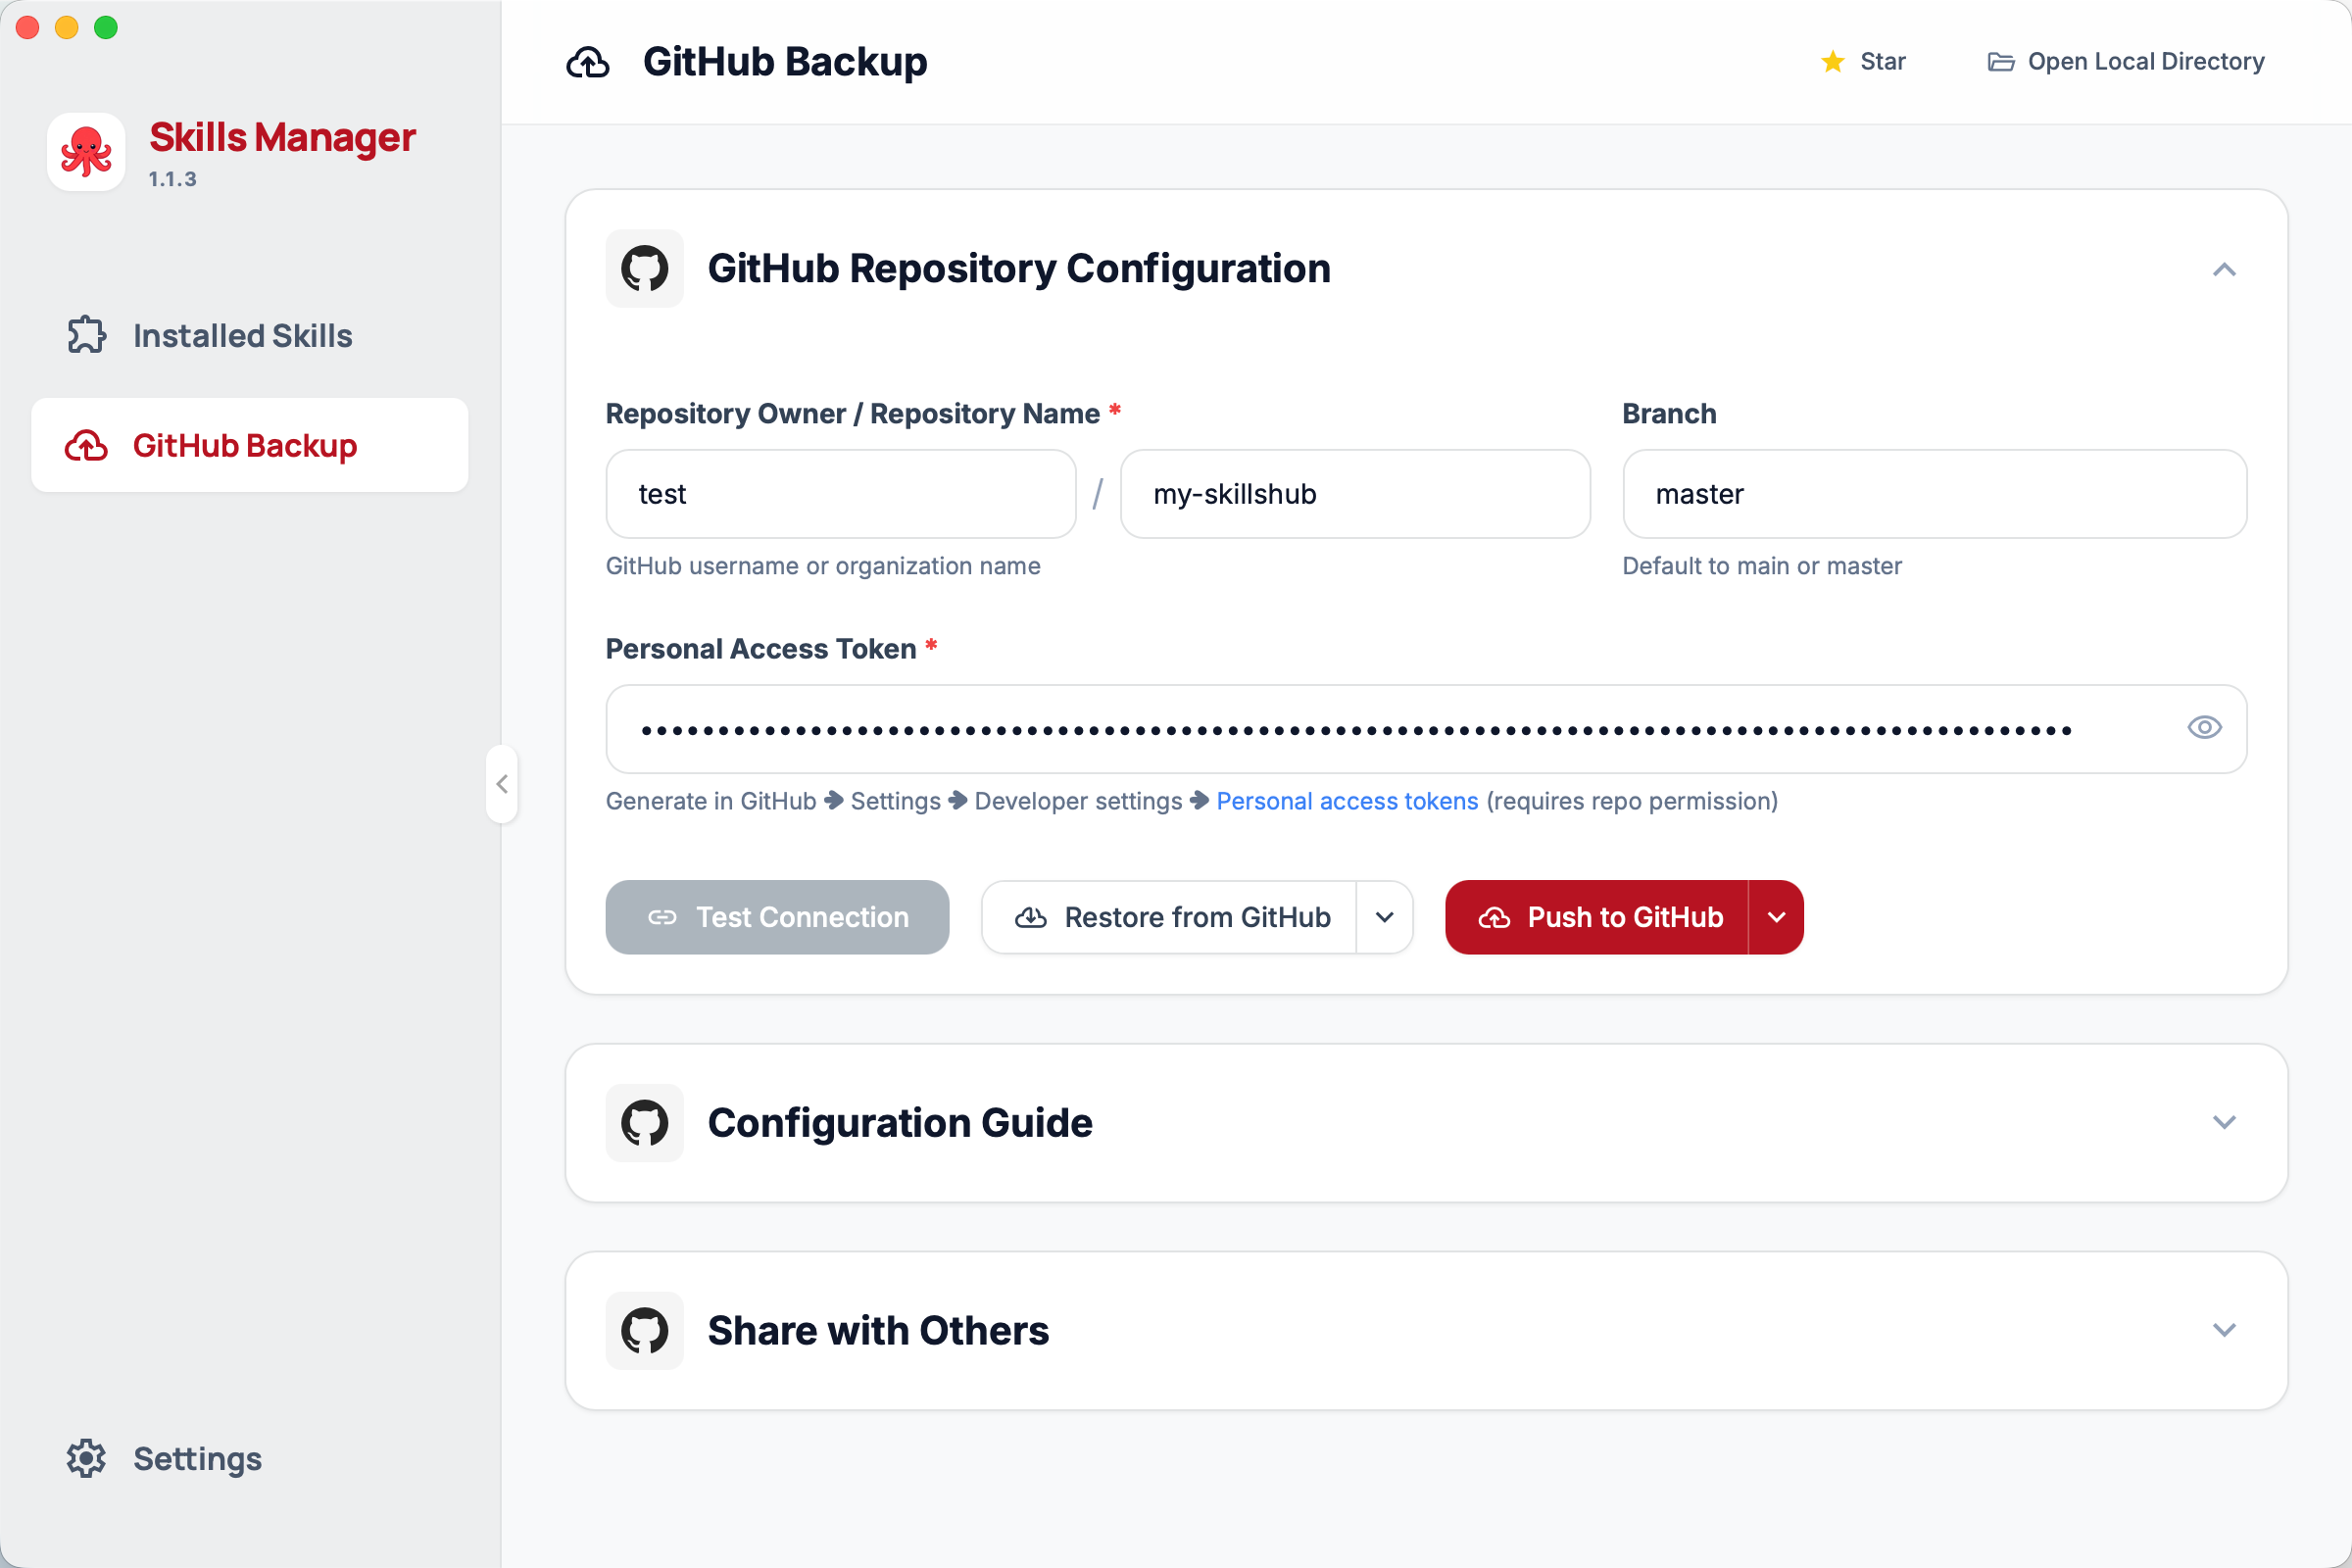
Task: Open the Personal access tokens link
Action: point(1347,801)
